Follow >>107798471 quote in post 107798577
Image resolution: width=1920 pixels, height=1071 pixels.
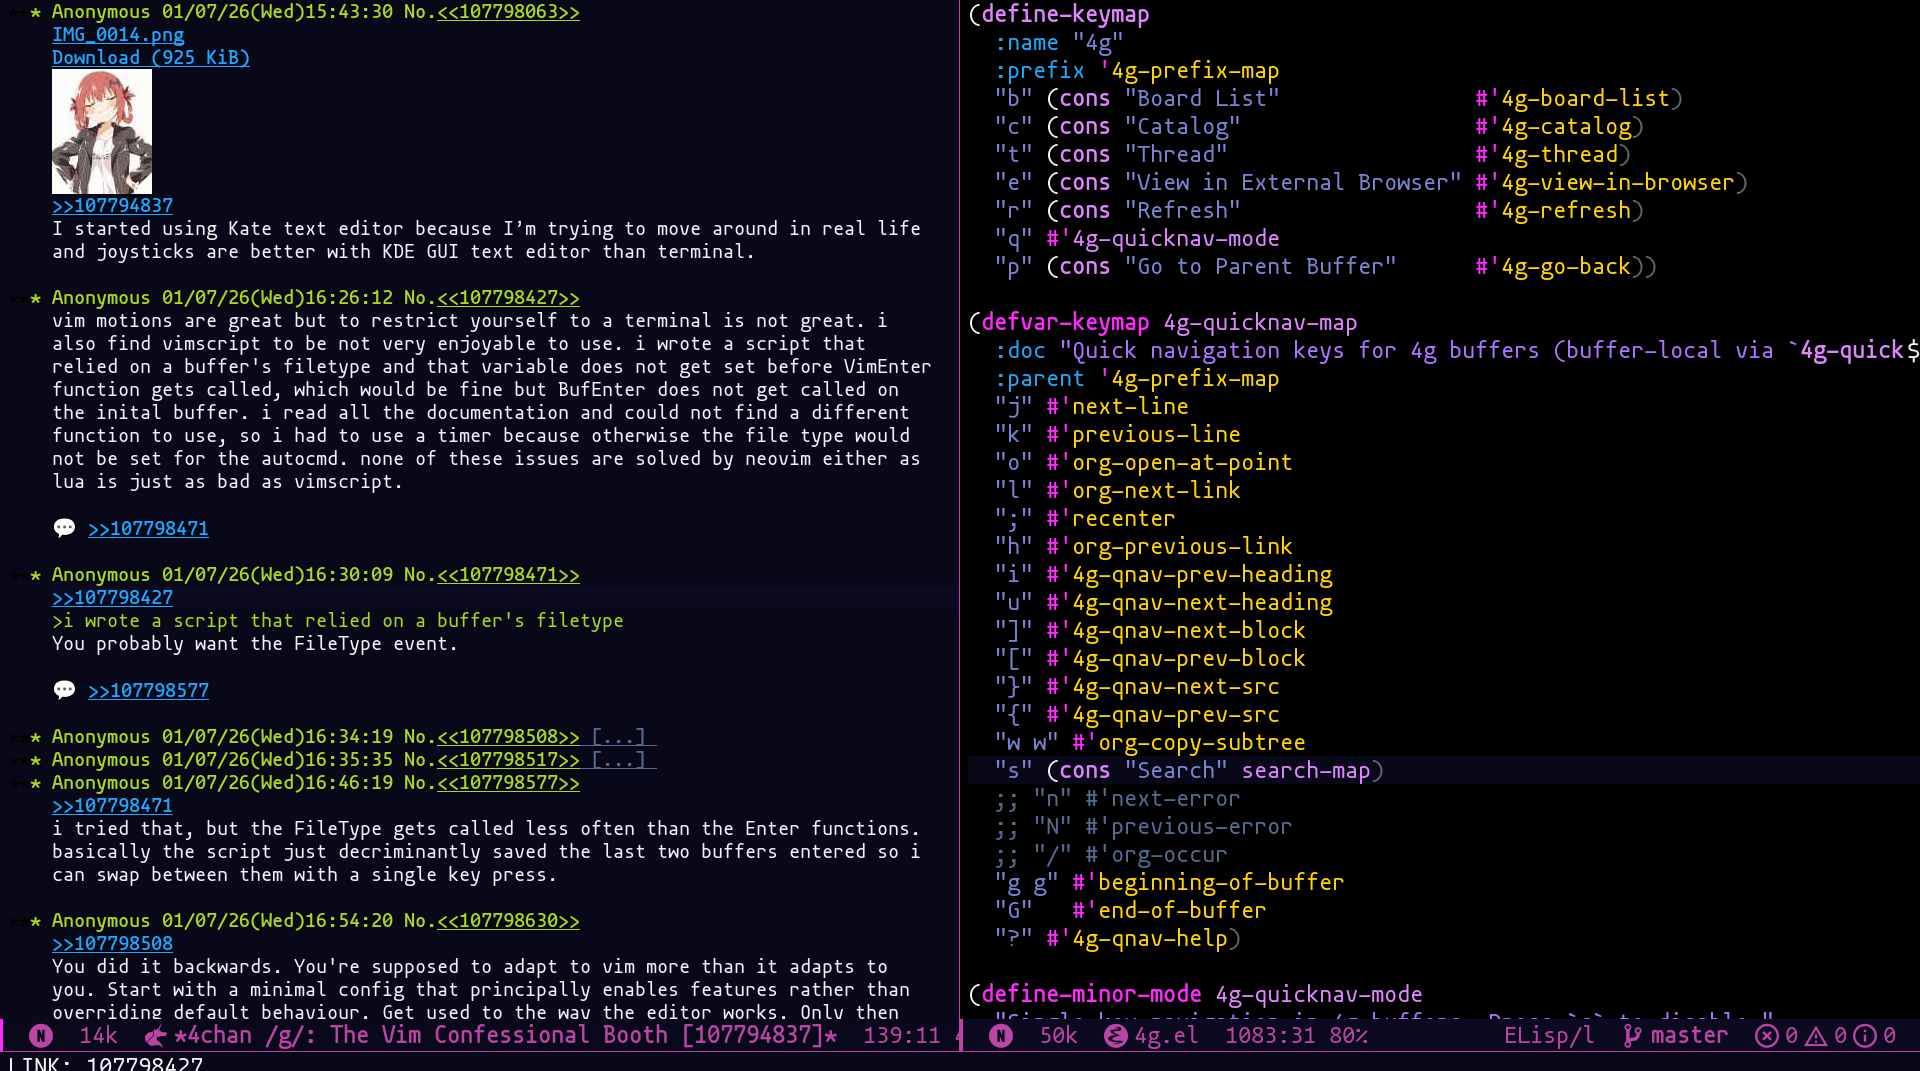coord(113,806)
